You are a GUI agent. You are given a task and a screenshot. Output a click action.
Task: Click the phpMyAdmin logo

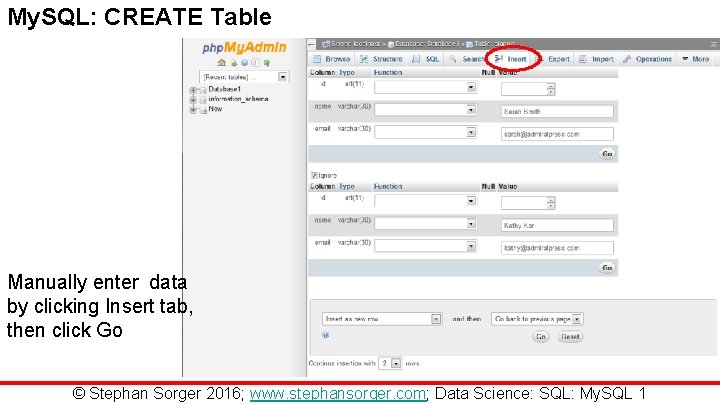[244, 48]
